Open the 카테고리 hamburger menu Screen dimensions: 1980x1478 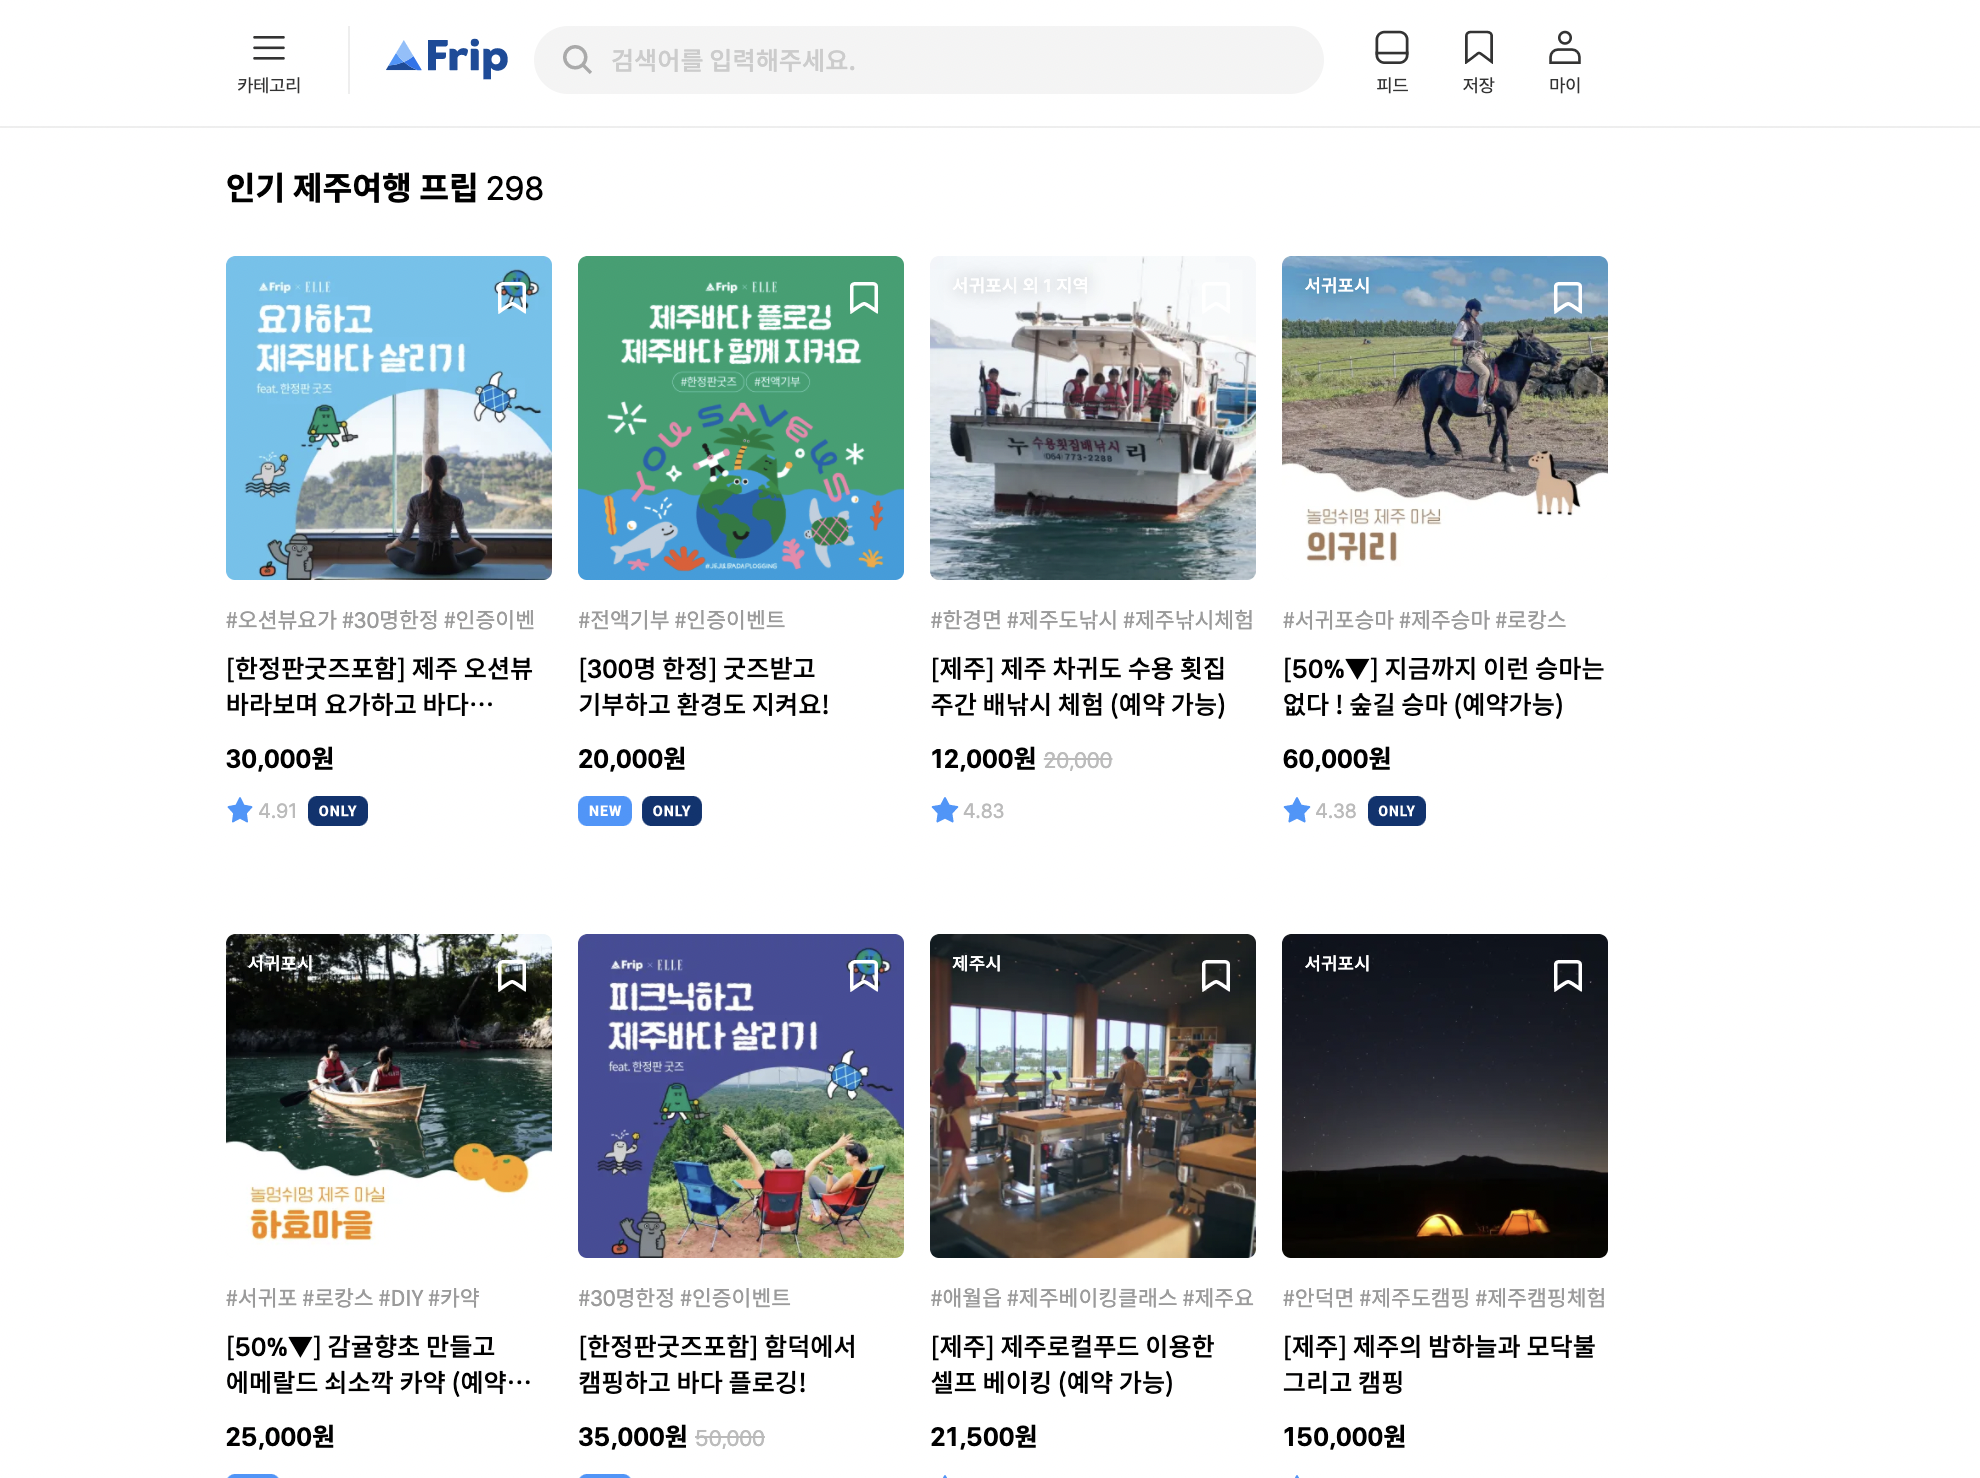tap(268, 62)
